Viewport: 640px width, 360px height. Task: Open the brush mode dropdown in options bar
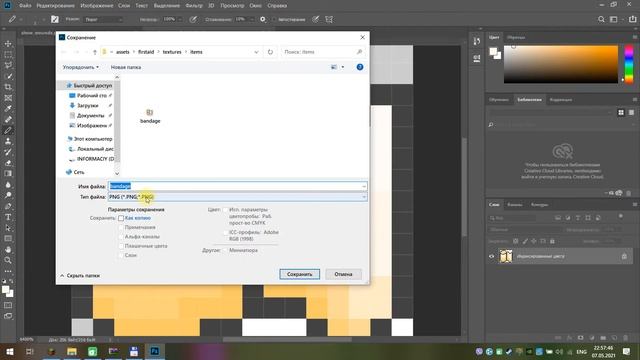(103, 19)
